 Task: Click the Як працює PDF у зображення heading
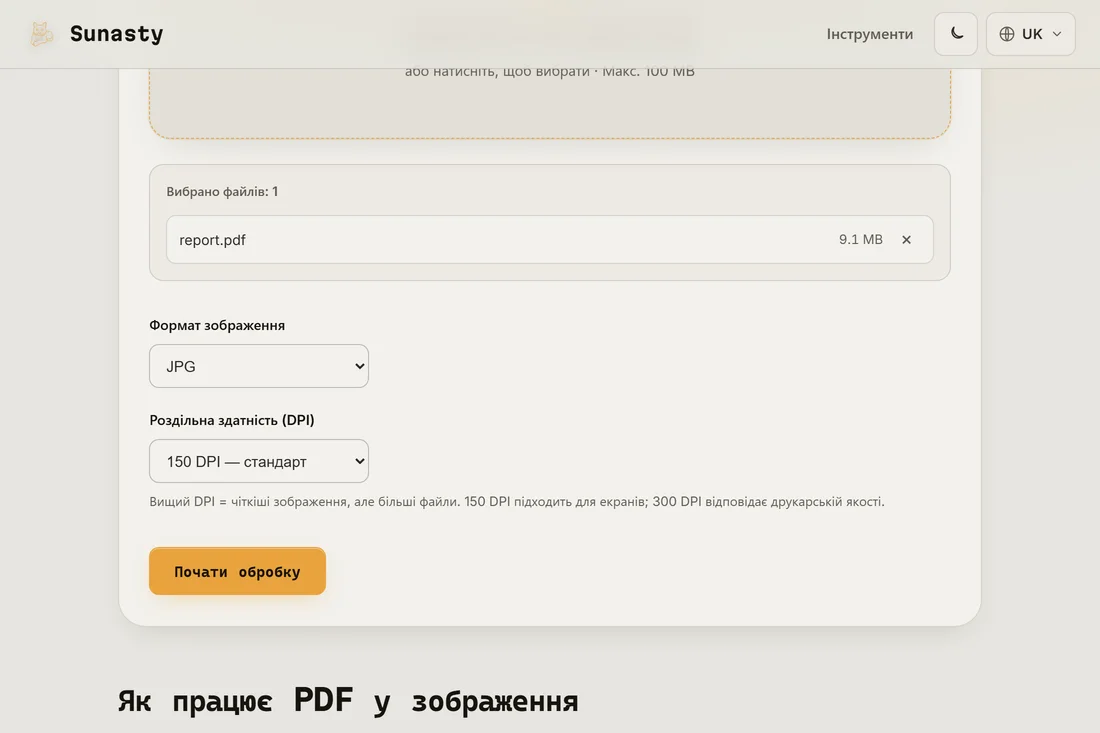pos(348,701)
